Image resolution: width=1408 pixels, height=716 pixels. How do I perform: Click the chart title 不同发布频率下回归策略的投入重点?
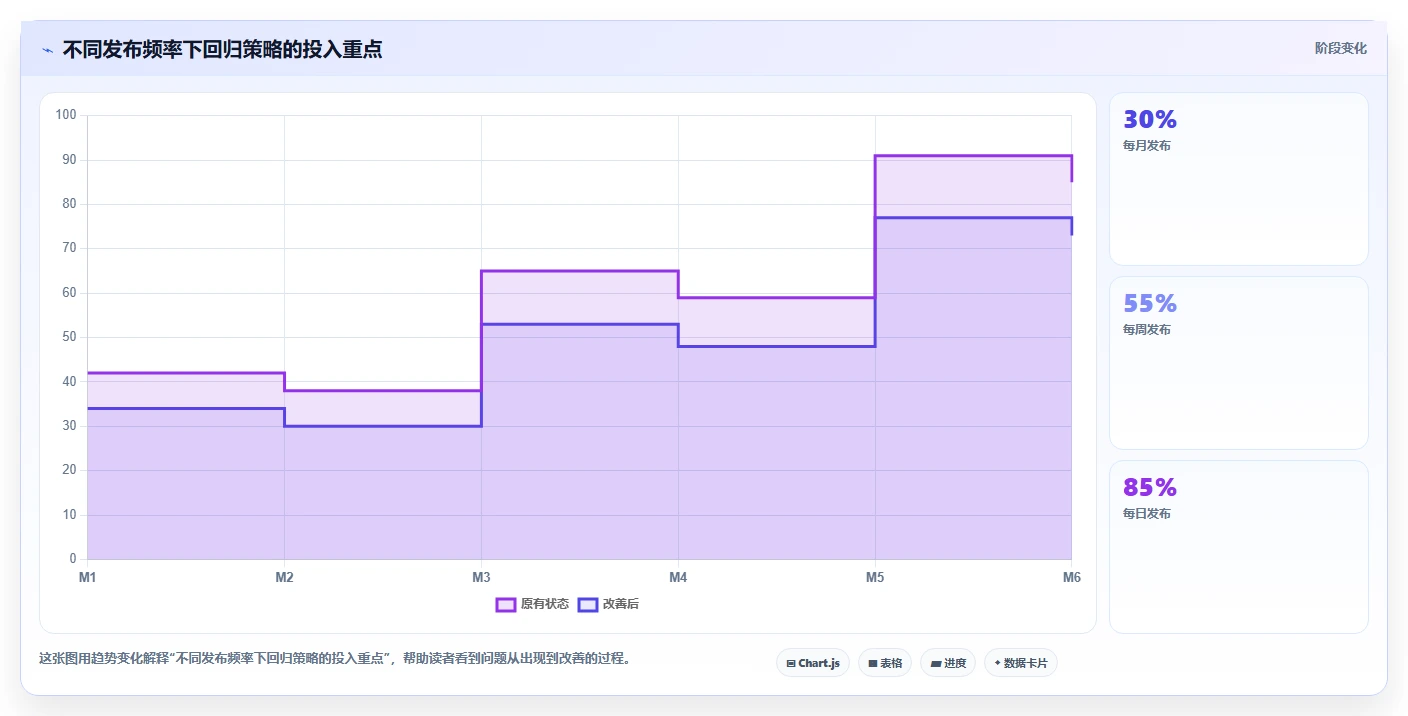222,49
